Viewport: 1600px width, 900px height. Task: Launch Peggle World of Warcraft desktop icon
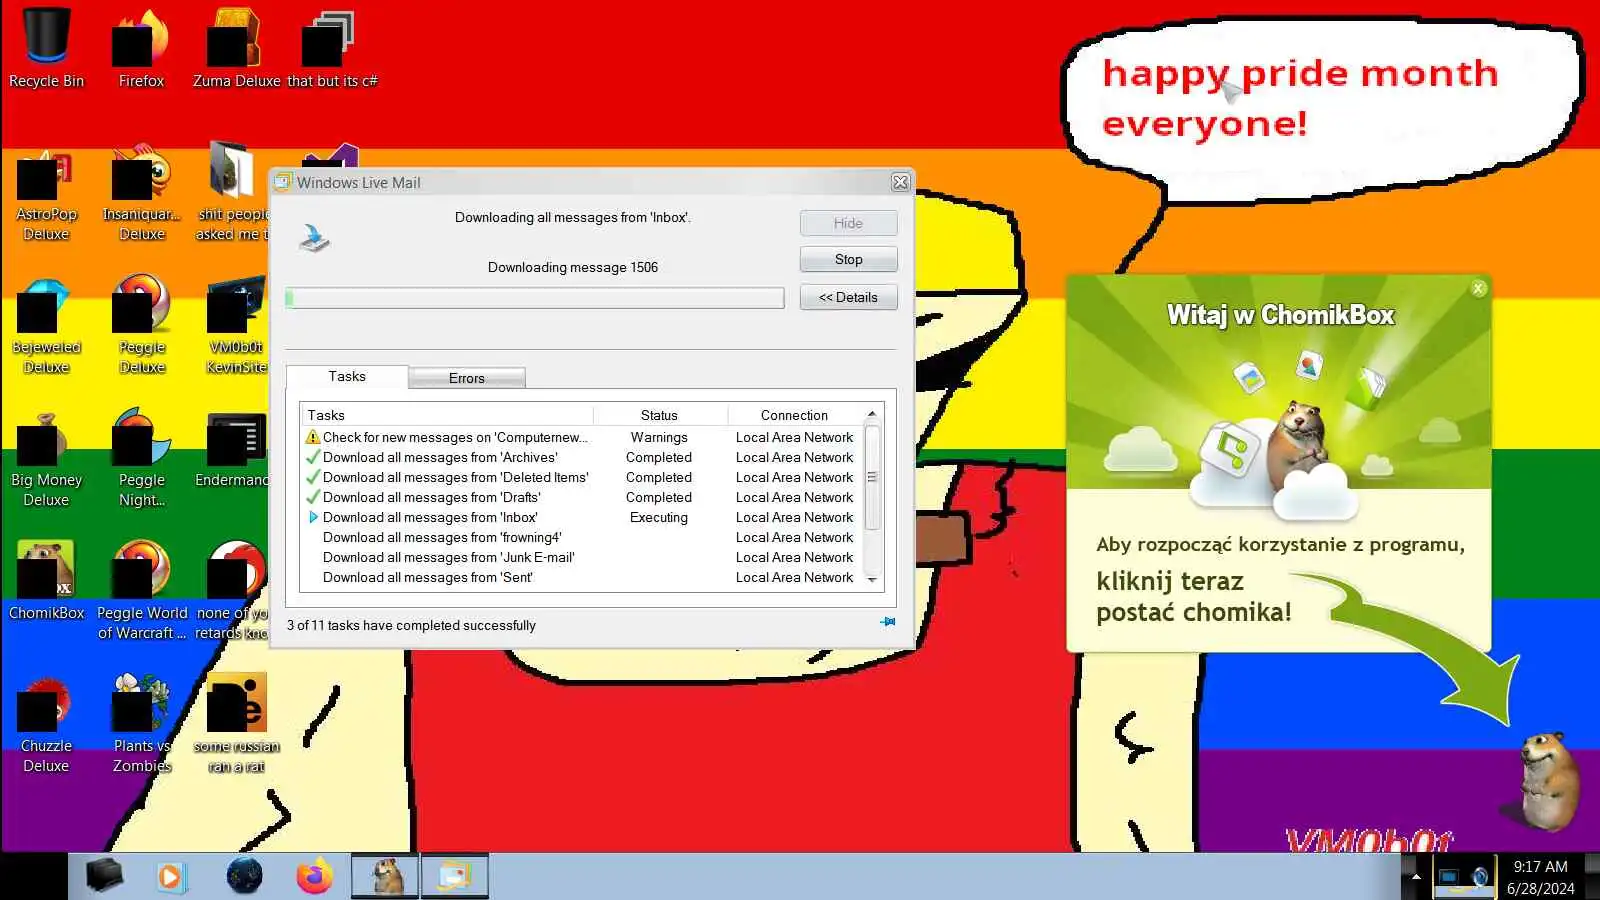click(141, 591)
